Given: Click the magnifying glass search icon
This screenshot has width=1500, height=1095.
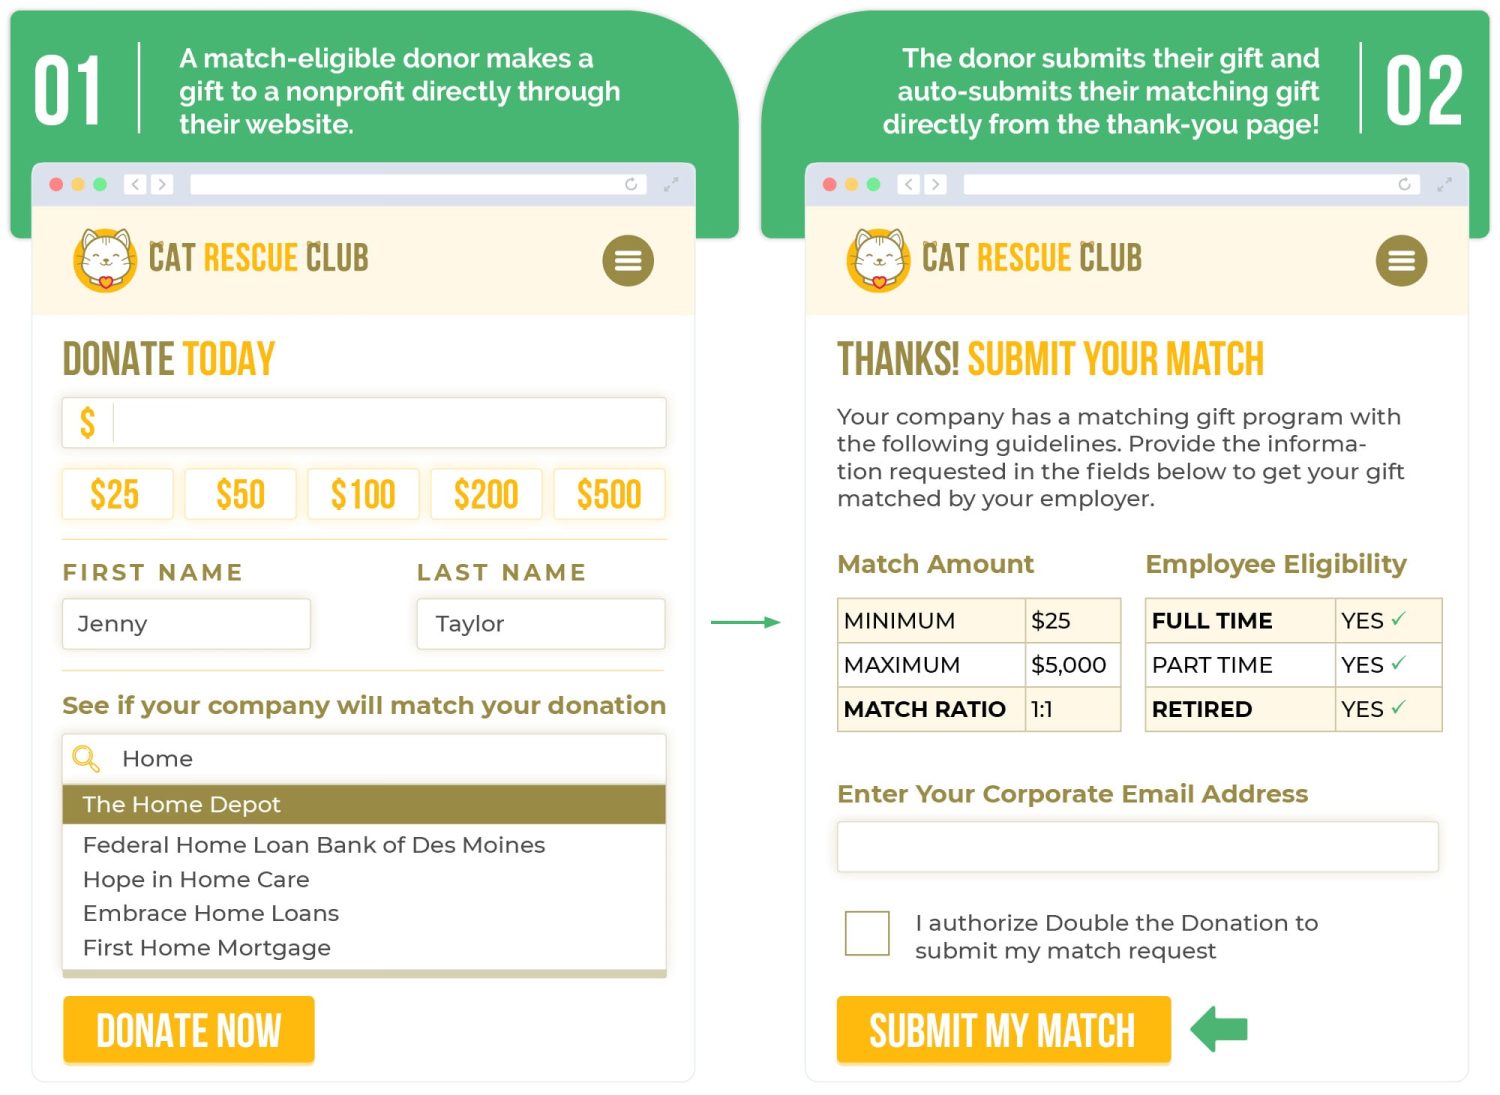Looking at the screenshot, I should tap(85, 758).
